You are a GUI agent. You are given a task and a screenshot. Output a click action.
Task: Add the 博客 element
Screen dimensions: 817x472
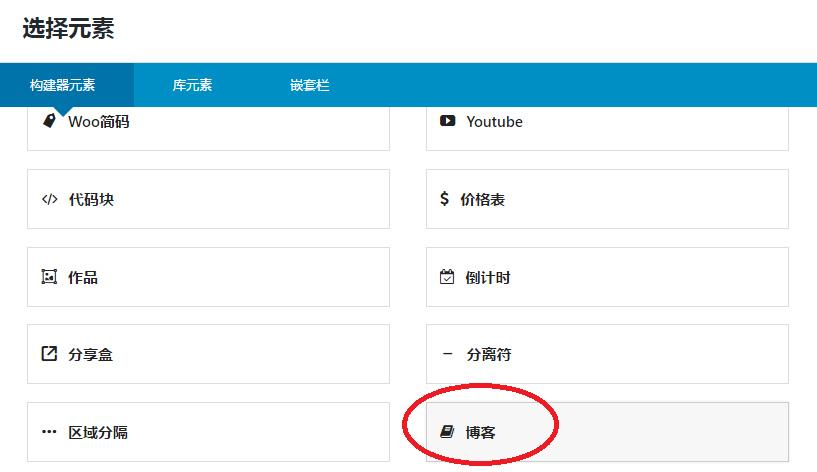coord(607,432)
